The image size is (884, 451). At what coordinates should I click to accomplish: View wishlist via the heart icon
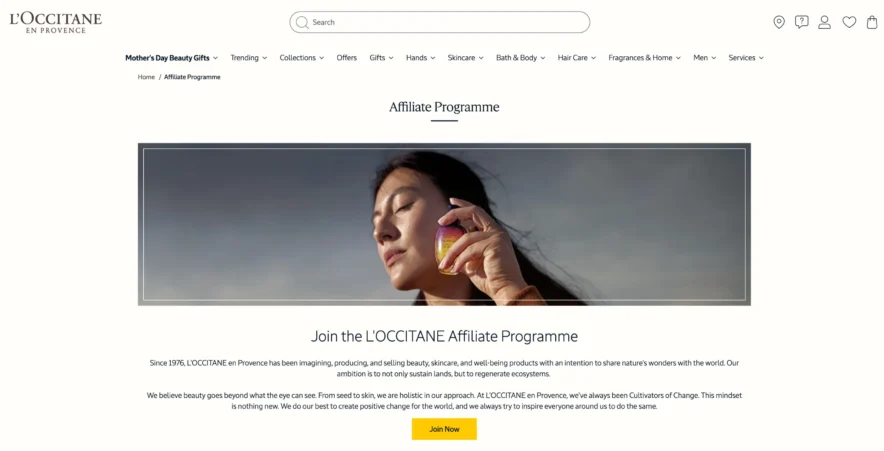849,22
